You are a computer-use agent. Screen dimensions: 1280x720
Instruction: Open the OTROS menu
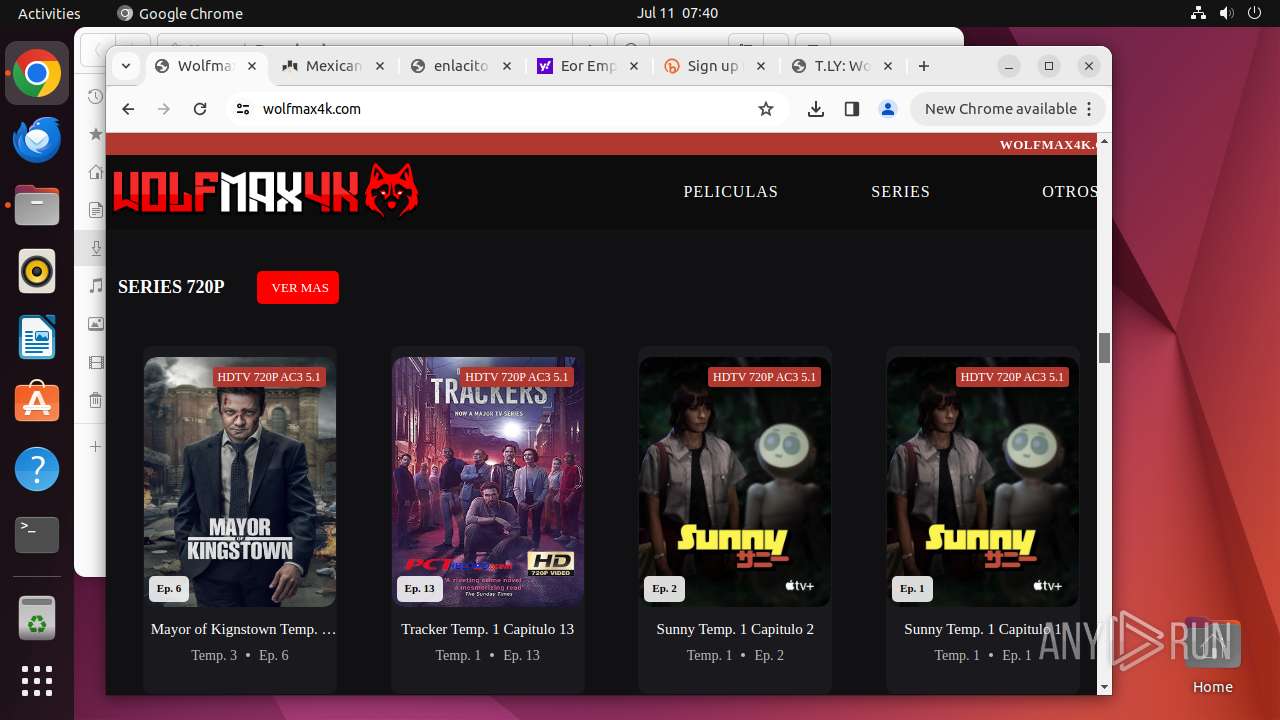(x=1069, y=192)
